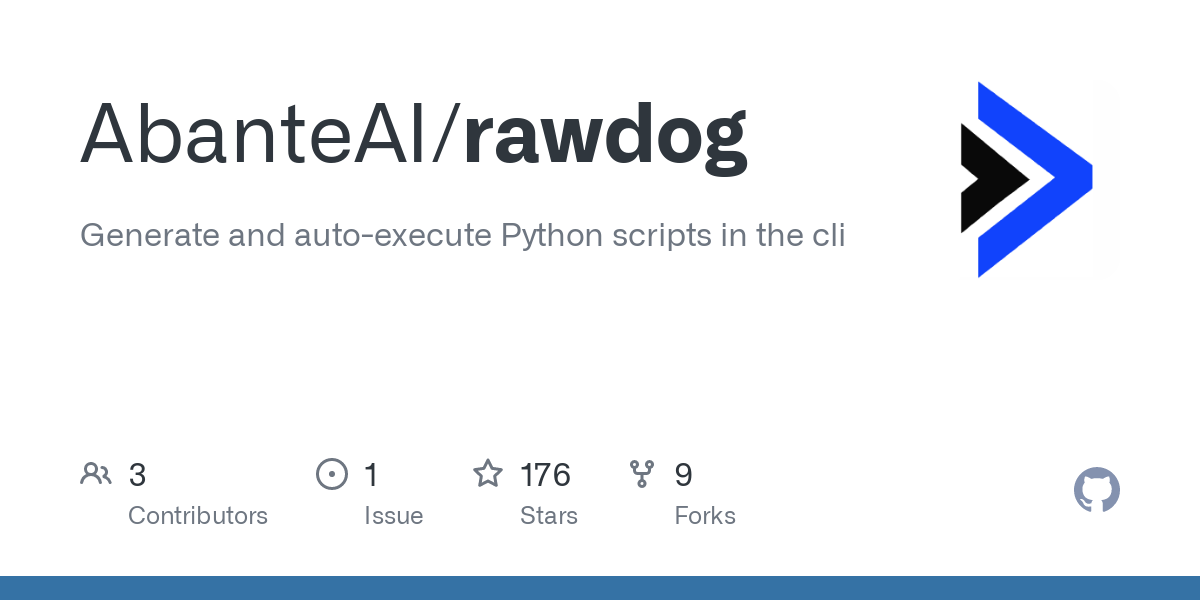Click the Contributors label
This screenshot has height=600, width=1200.
coord(198,516)
